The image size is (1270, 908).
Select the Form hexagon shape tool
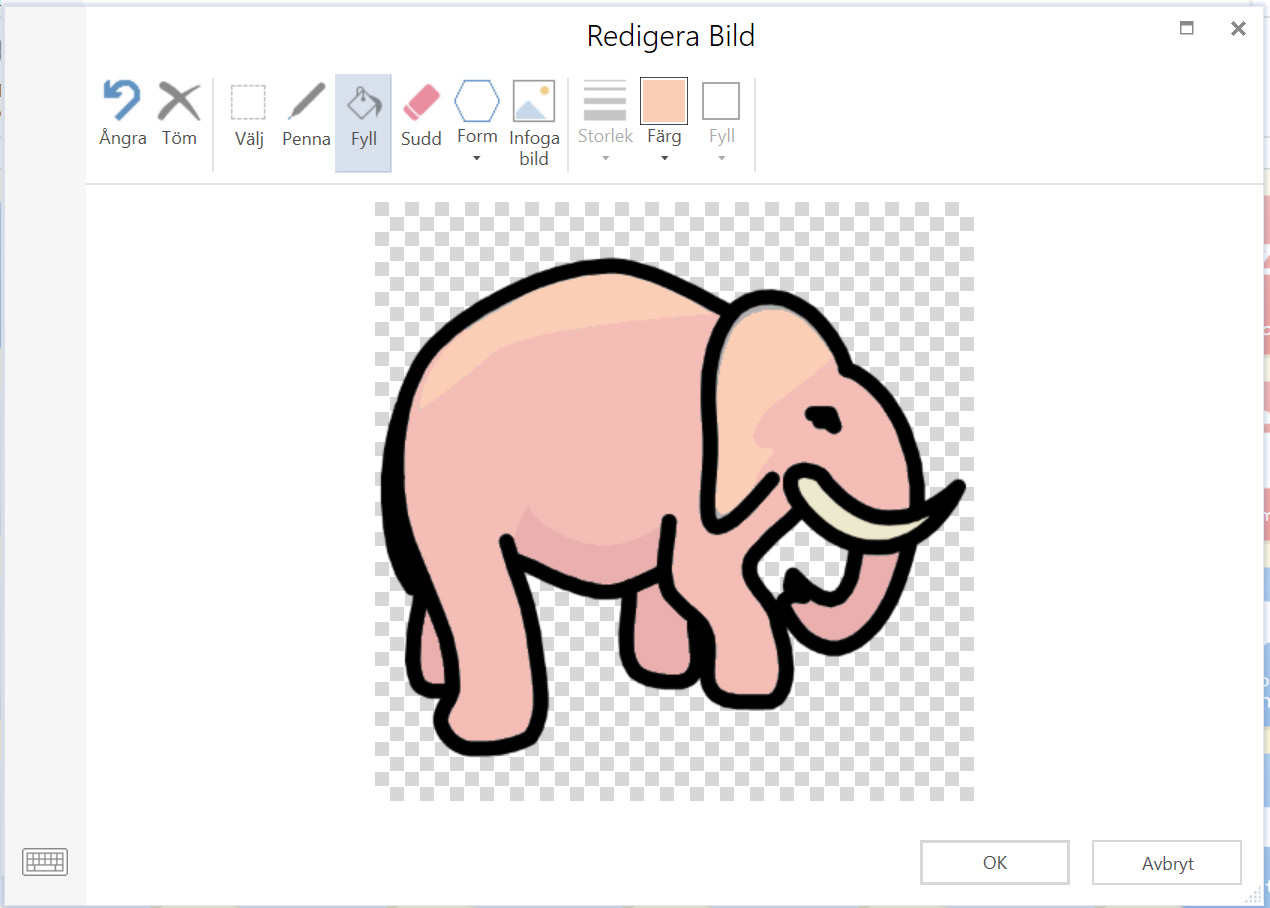[x=477, y=101]
